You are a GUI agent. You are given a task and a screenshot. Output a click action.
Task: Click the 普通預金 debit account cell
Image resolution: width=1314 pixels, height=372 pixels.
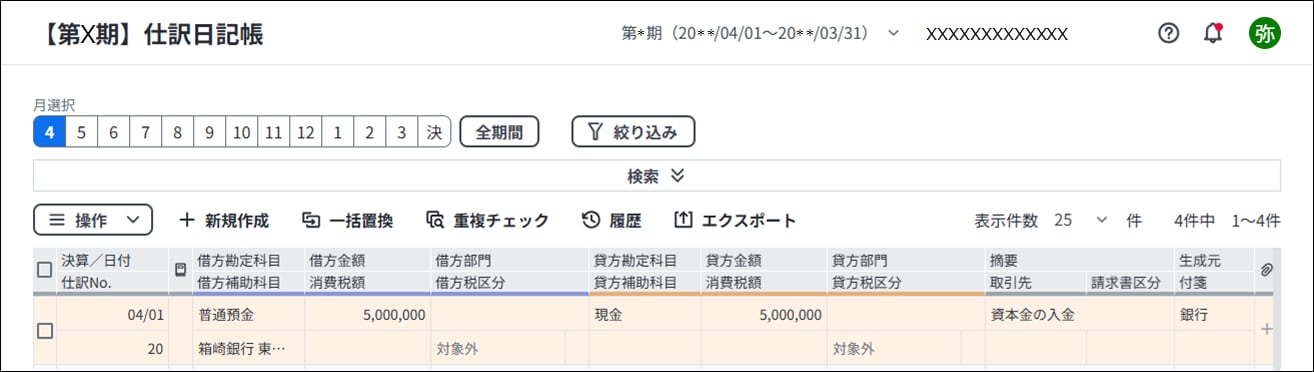(x=248, y=314)
